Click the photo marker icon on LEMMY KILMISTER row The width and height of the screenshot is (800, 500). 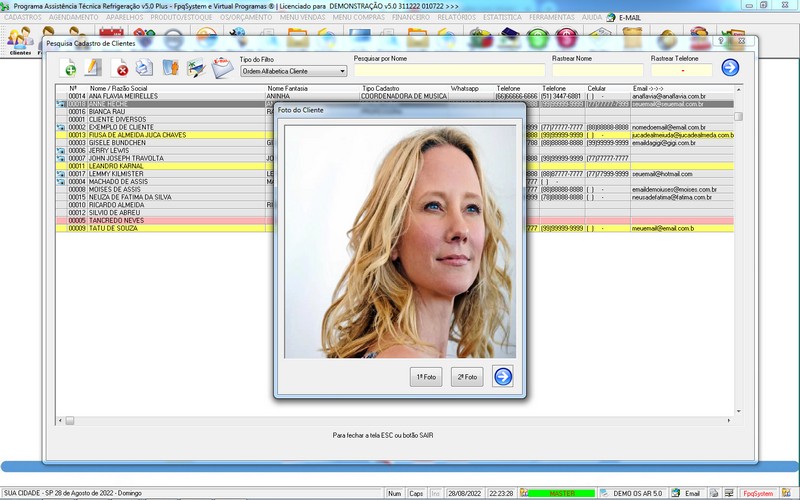pos(61,174)
